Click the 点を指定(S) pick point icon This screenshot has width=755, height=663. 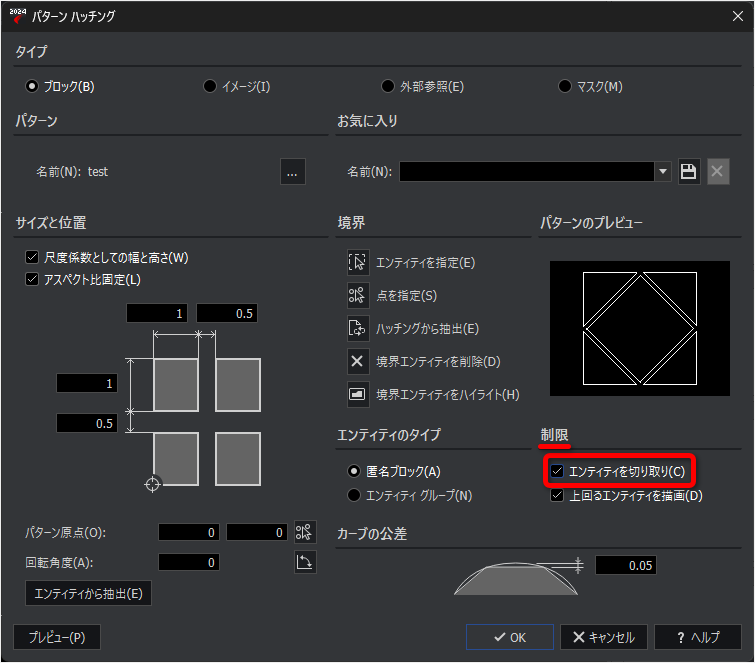click(358, 295)
